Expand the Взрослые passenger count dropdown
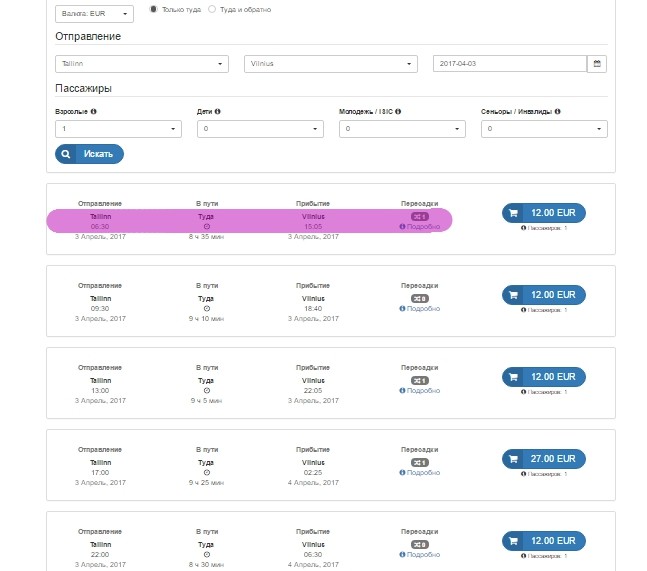Screen dimensions: 647x571 (x=118, y=129)
